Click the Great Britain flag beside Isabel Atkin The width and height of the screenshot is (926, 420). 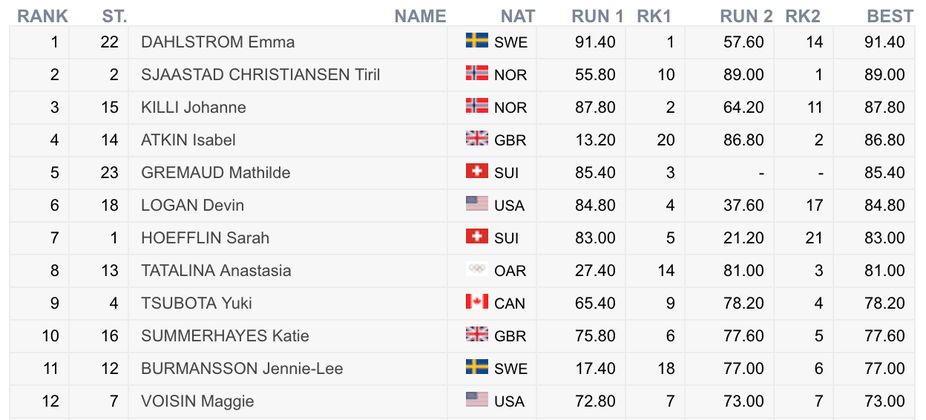point(477,138)
